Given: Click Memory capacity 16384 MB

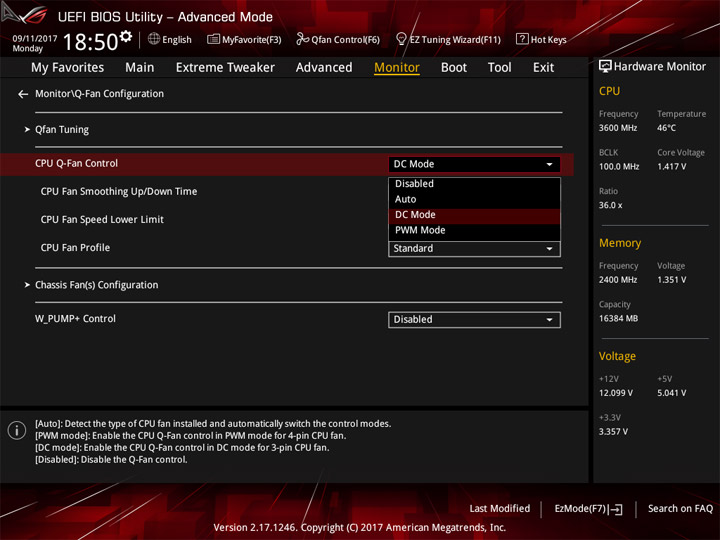Looking at the screenshot, I should click(618, 318).
